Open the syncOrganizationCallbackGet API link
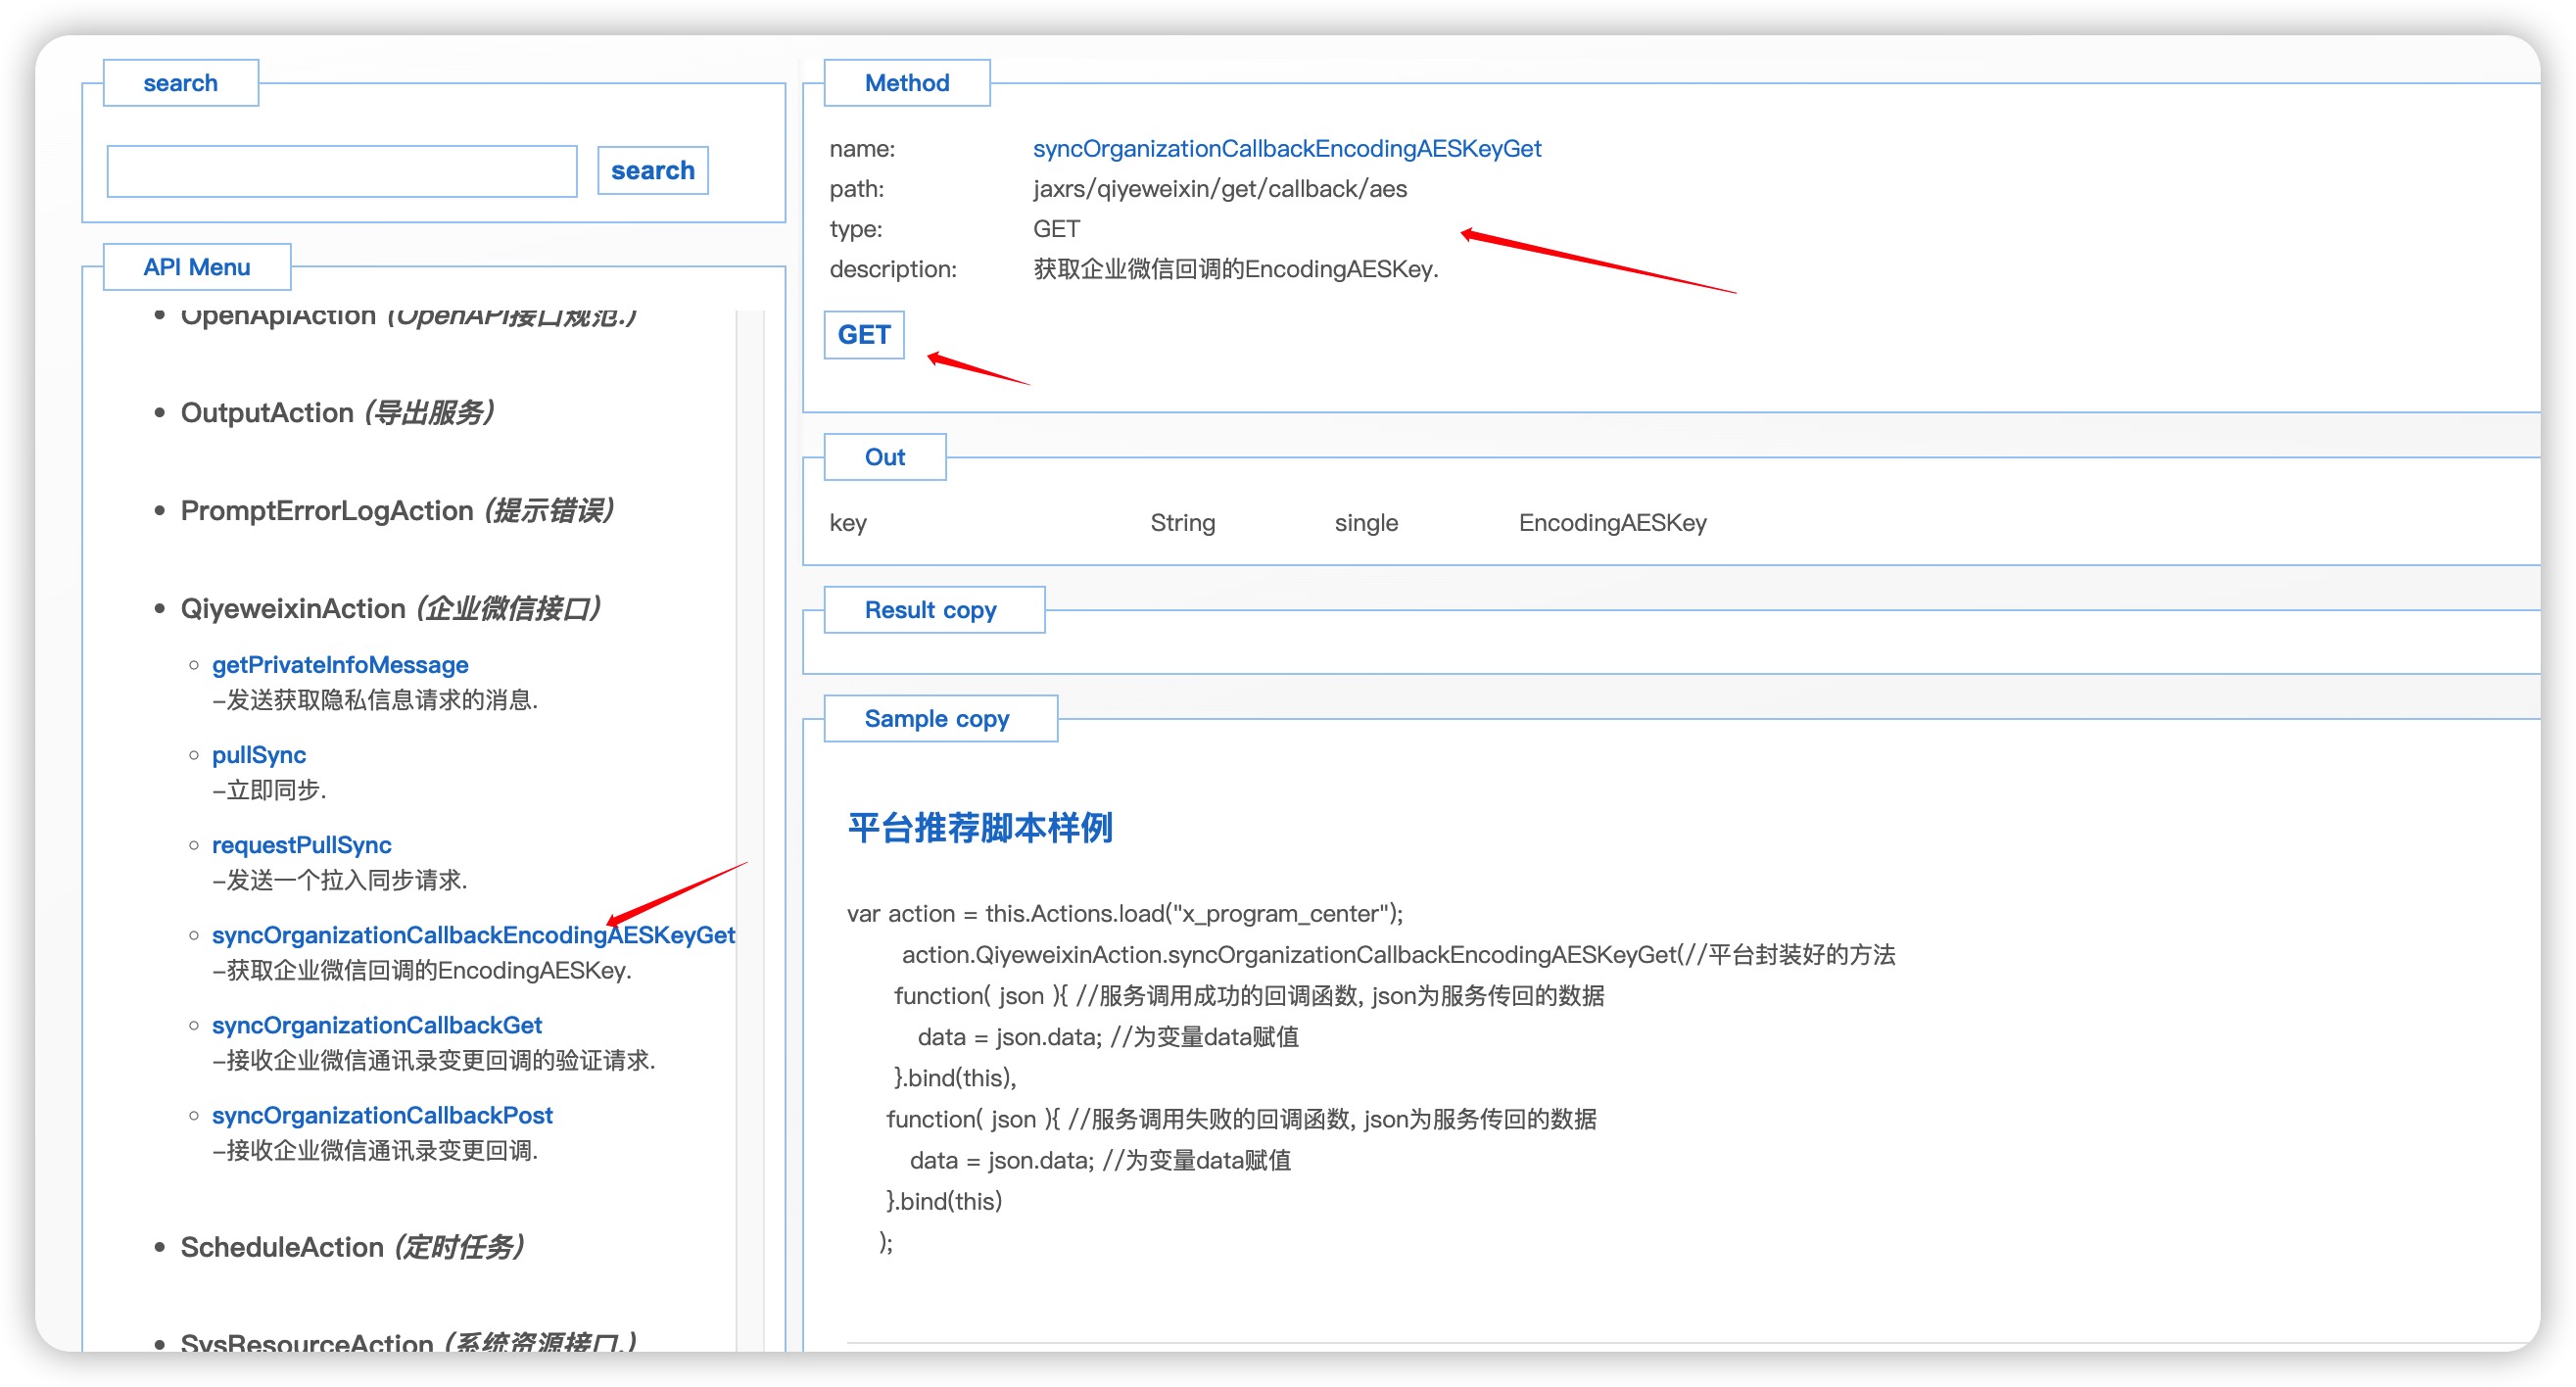 pos(376,1025)
